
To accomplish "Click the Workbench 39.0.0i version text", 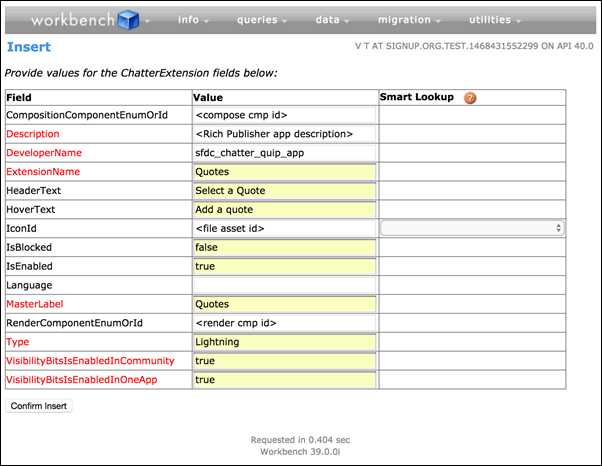I will (x=300, y=452).
